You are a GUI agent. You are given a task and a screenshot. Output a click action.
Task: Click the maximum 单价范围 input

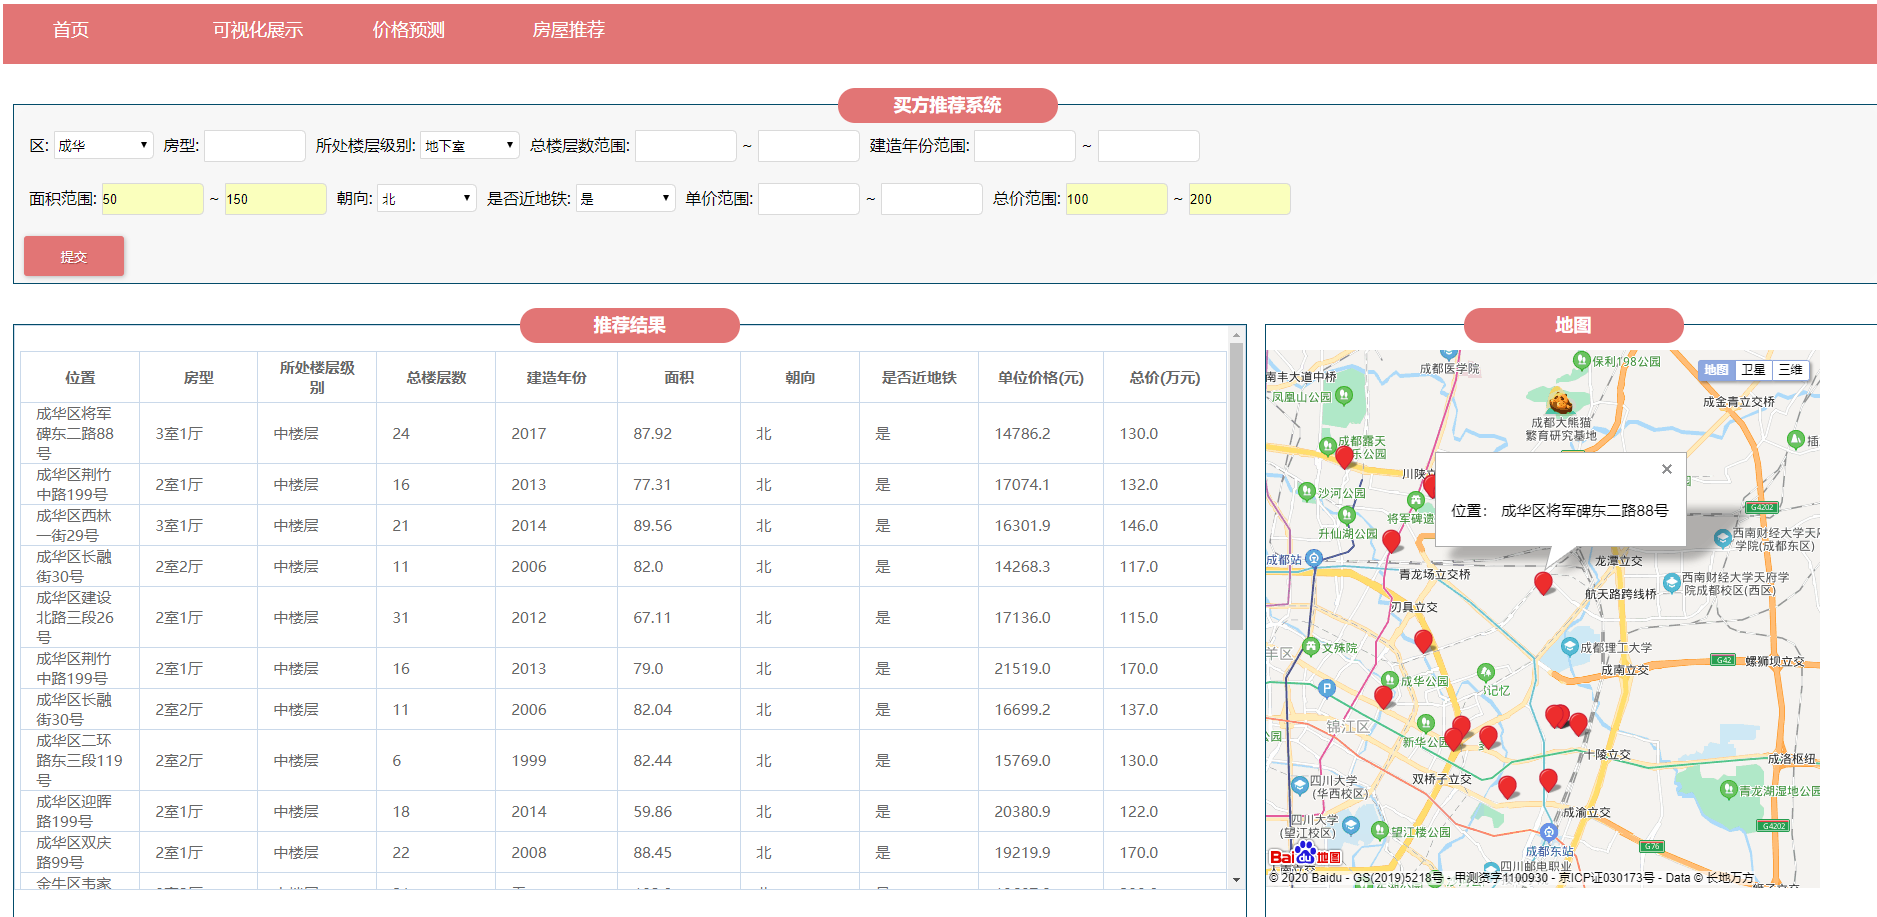point(932,198)
